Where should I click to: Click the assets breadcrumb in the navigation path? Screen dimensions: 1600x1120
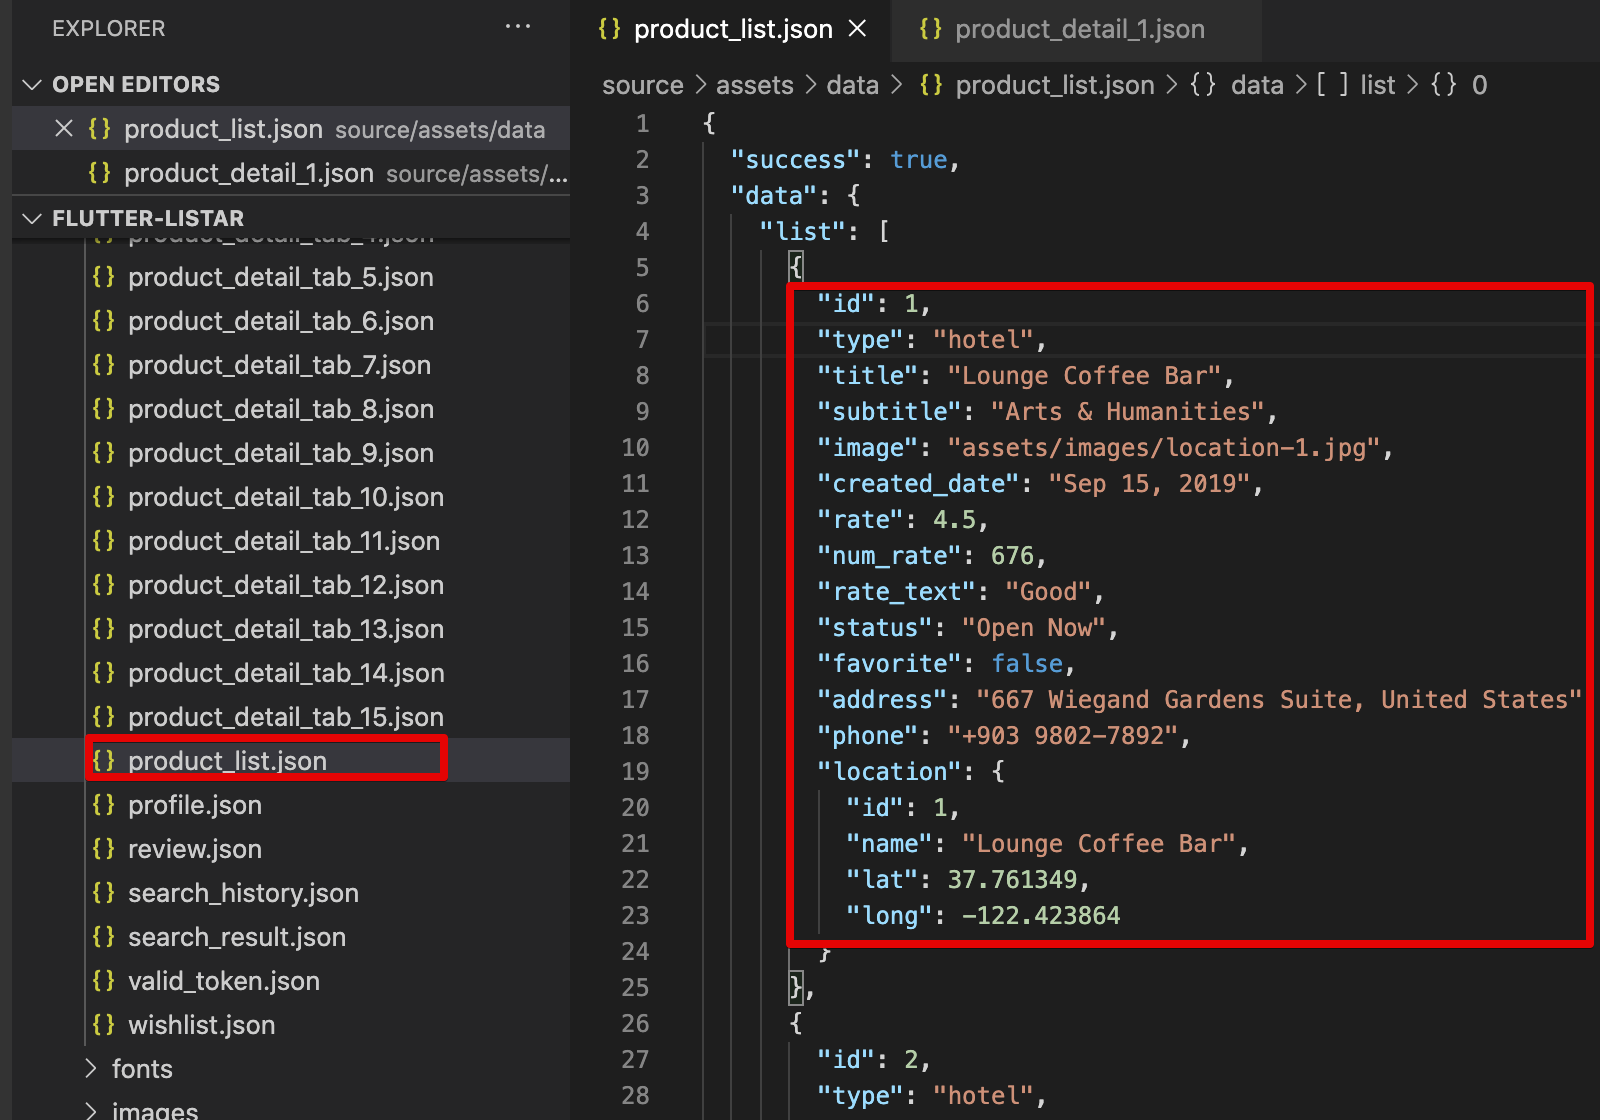(755, 85)
